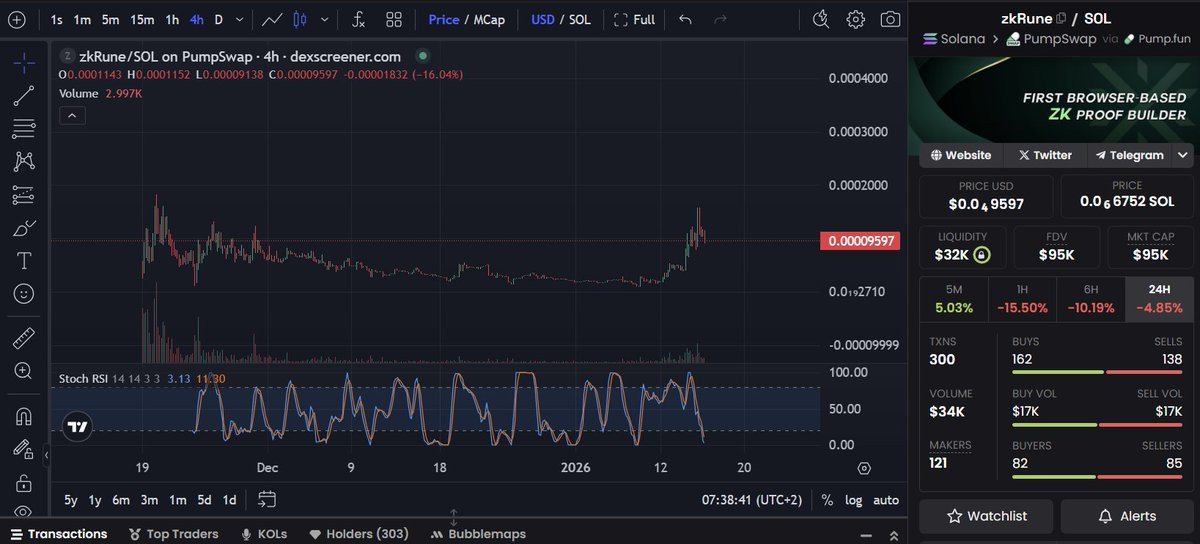
Task: Toggle percent scale on price axis
Action: pyautogui.click(x=827, y=499)
